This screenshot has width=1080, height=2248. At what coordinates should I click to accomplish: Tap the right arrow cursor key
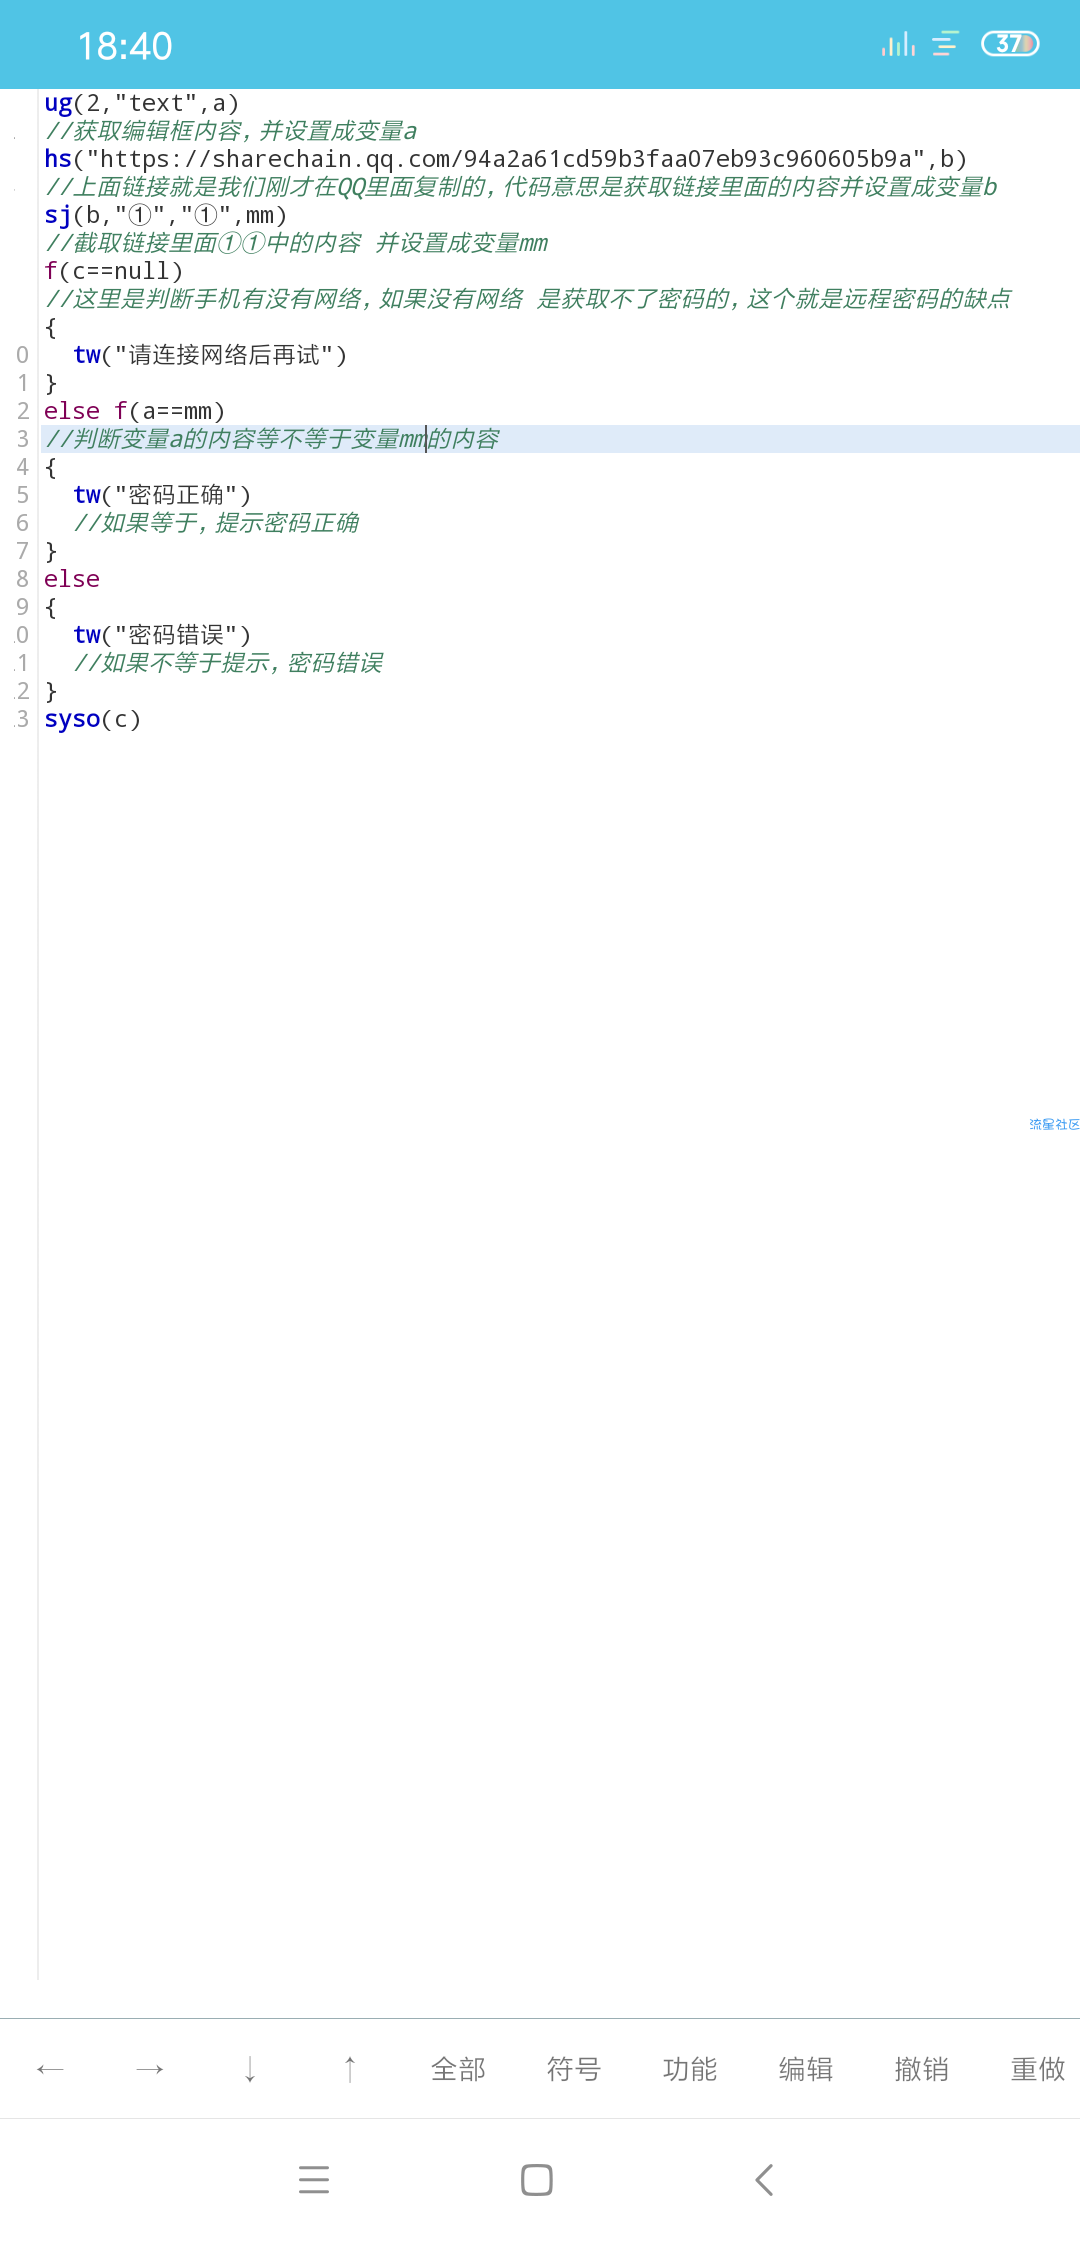(150, 2069)
